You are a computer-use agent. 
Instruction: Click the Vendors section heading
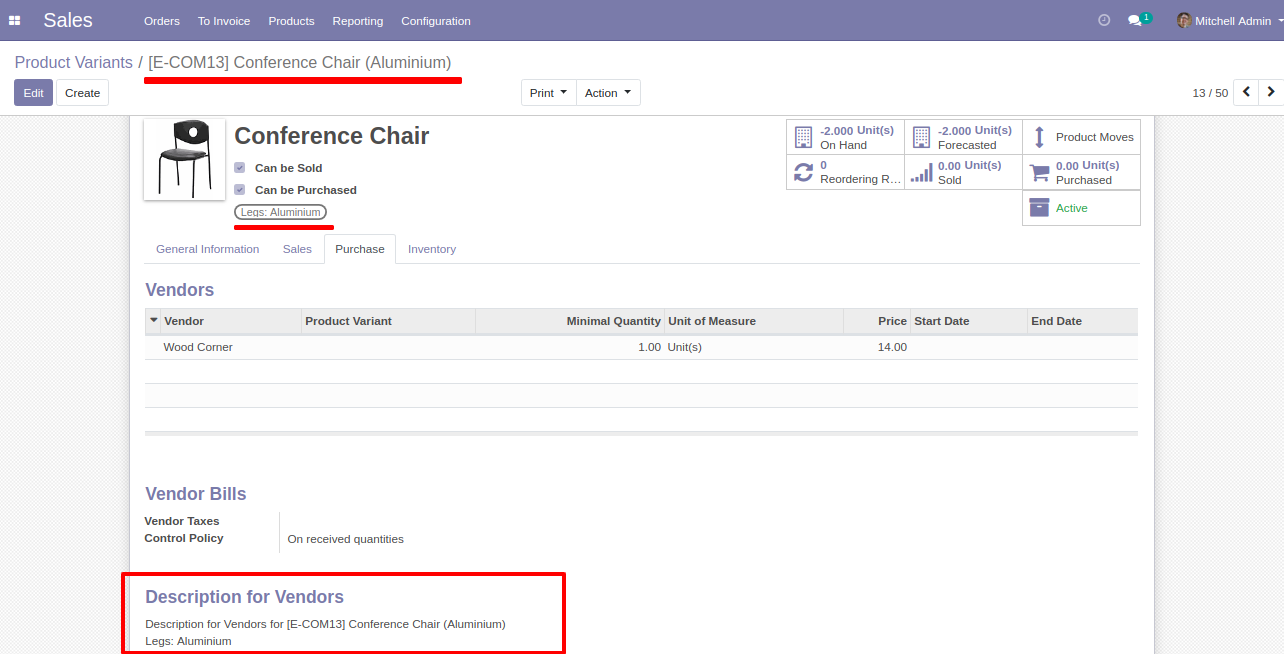click(180, 290)
